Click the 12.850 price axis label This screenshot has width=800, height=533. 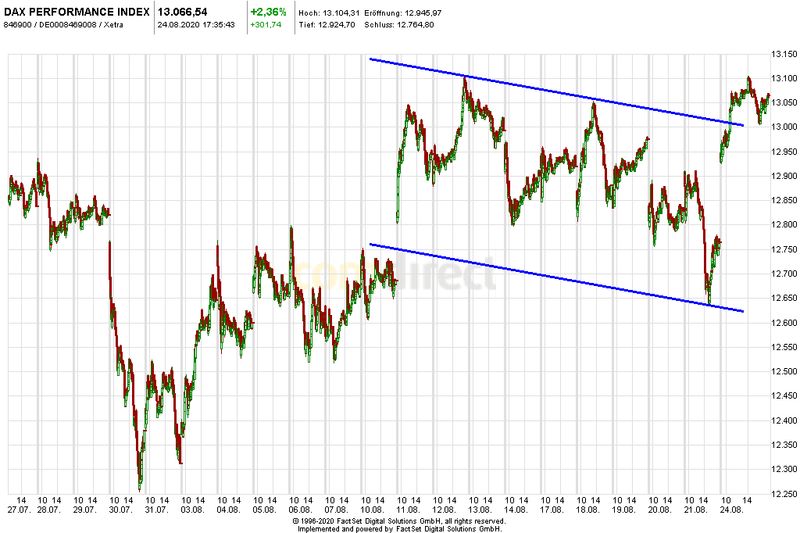pos(784,200)
